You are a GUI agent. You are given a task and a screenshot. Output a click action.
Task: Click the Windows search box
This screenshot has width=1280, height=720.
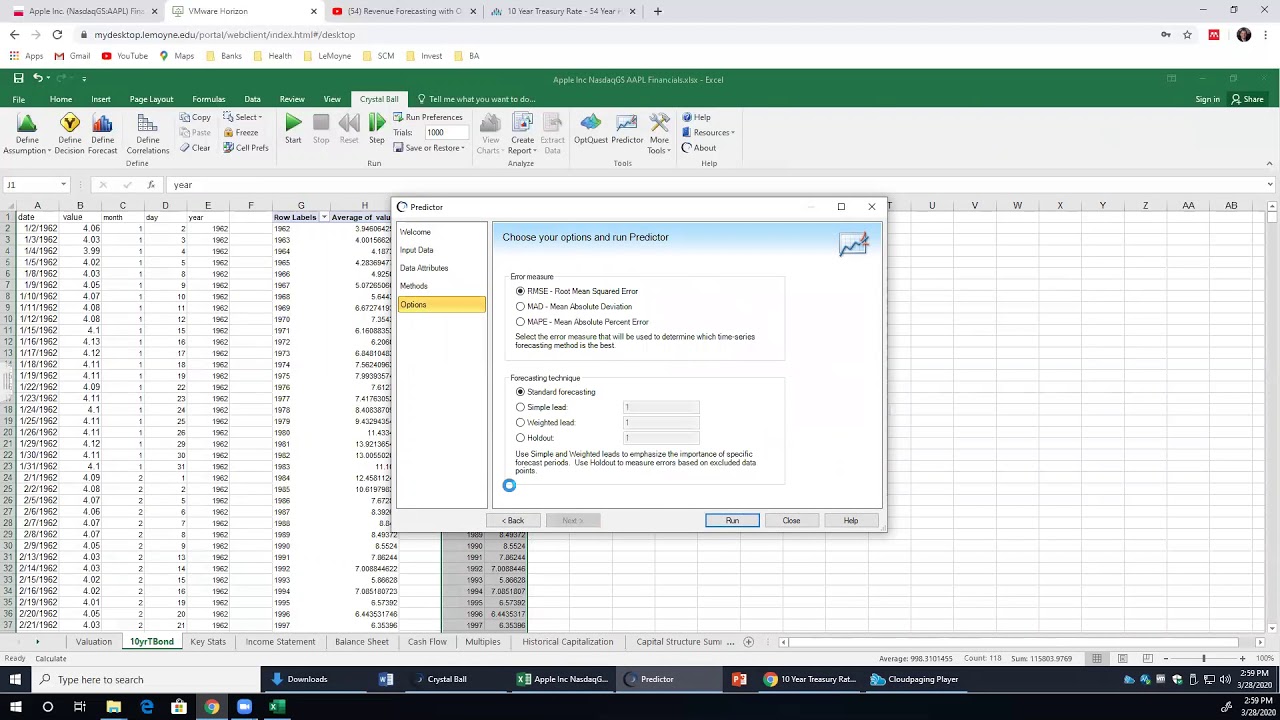(144, 680)
